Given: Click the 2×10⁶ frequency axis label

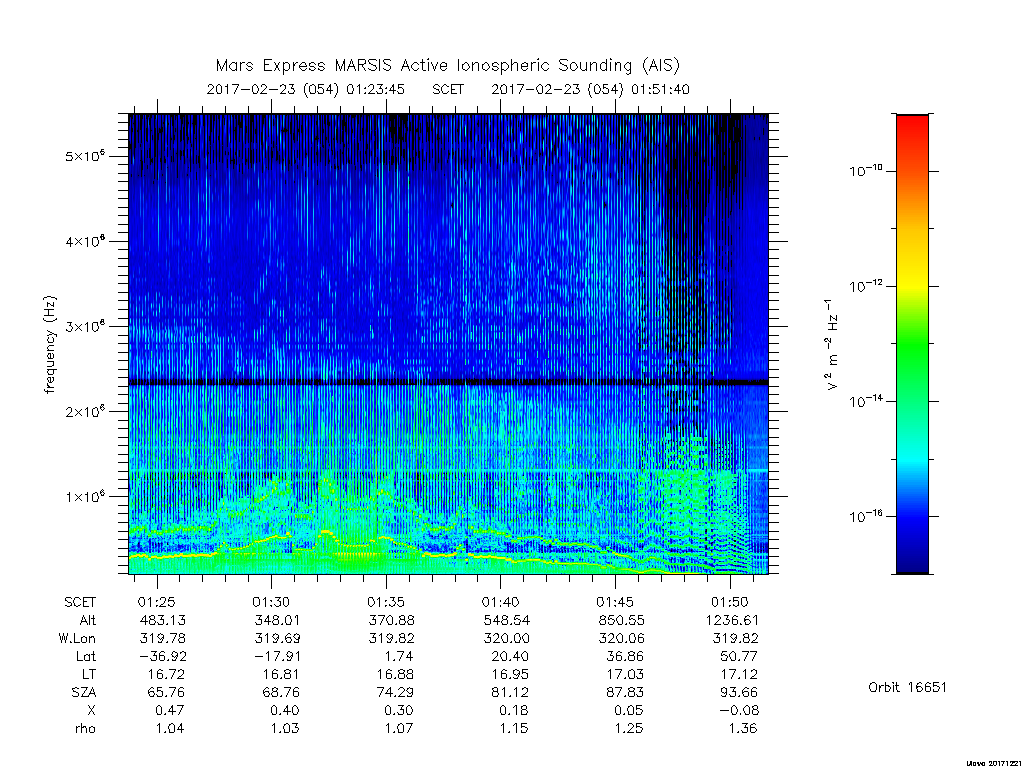Looking at the screenshot, I should click(x=85, y=412).
